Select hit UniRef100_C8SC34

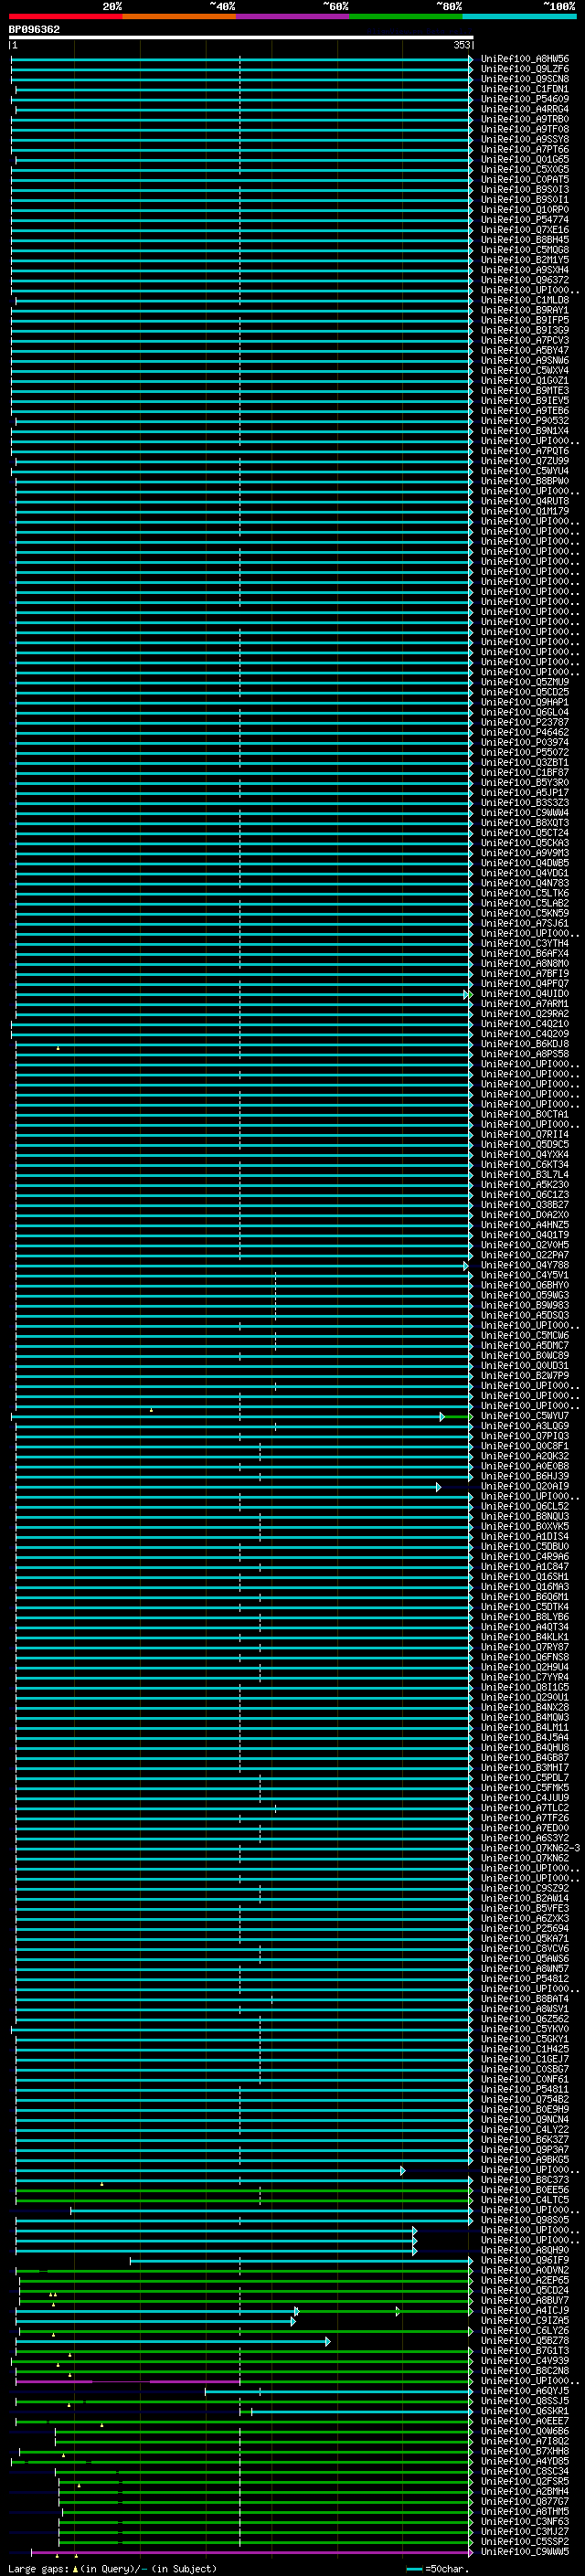(x=525, y=2471)
